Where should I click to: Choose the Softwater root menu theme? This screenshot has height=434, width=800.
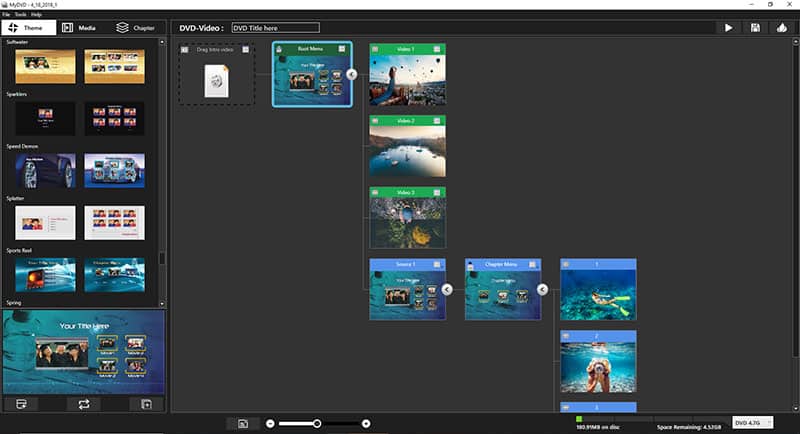[45, 66]
